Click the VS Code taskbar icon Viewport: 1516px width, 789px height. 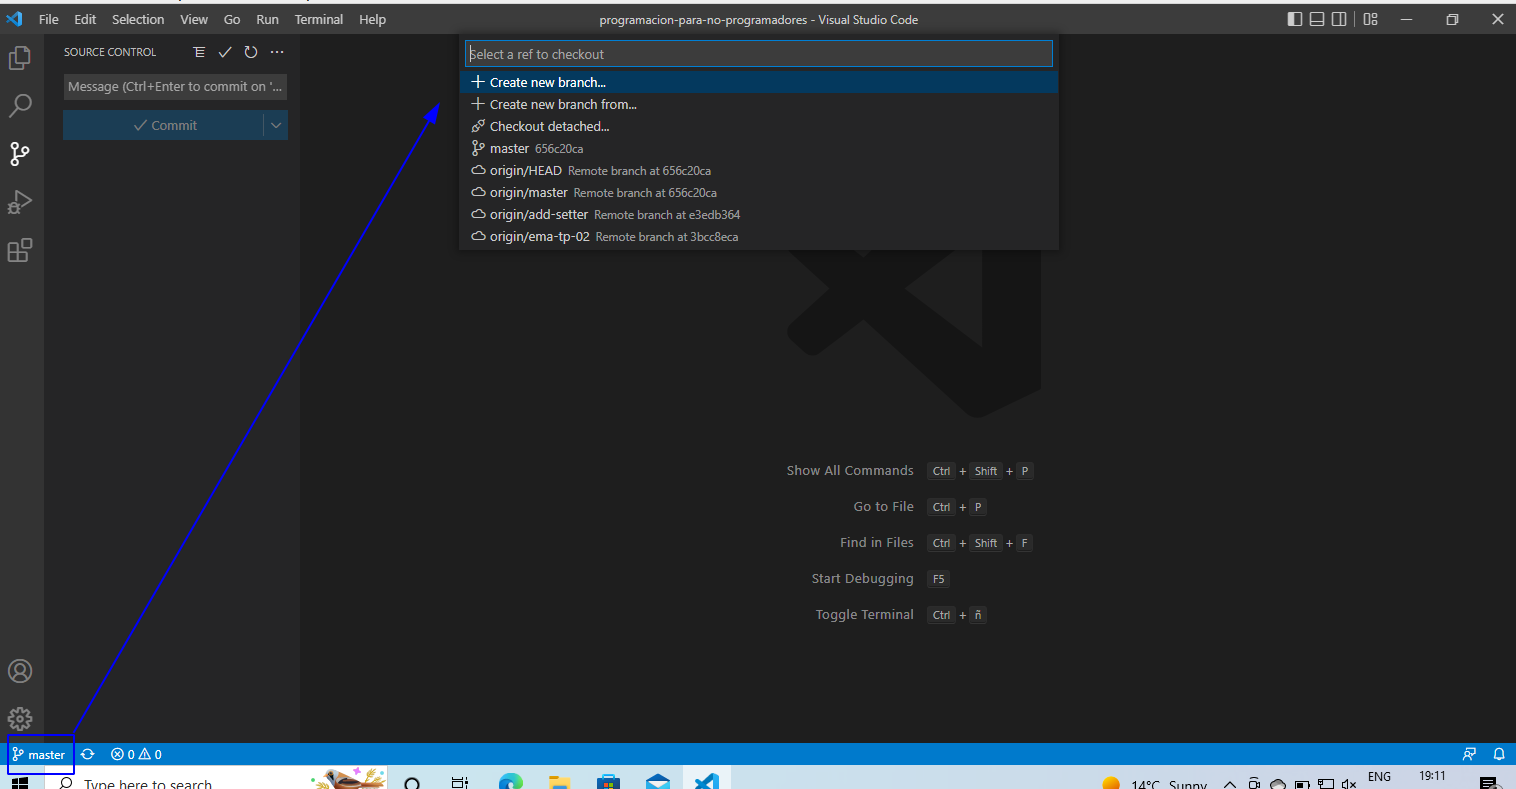pos(706,780)
